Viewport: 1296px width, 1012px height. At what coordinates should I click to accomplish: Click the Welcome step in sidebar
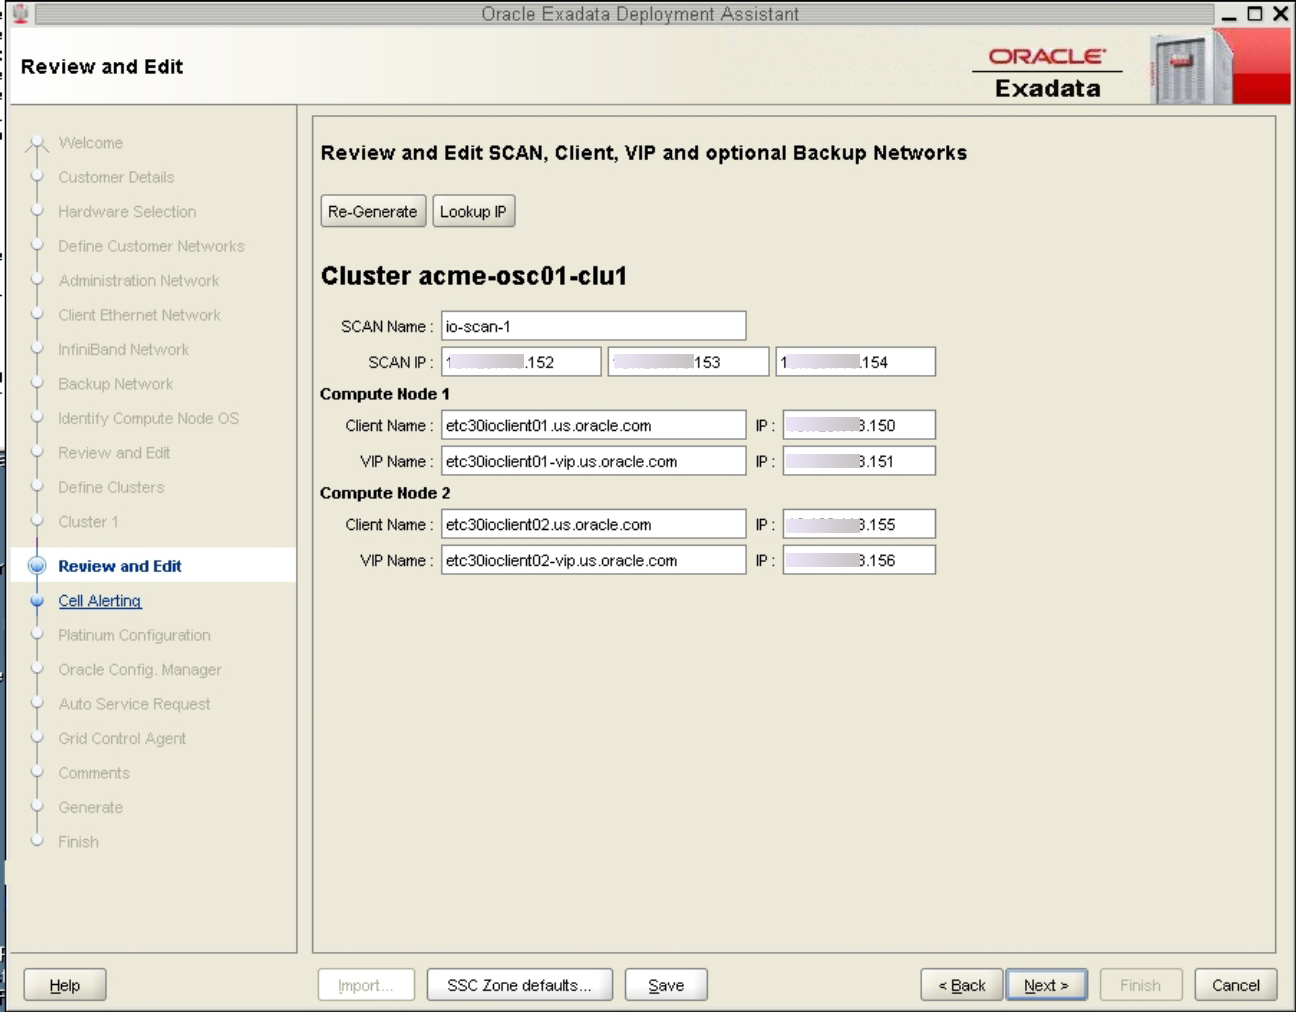tap(91, 143)
